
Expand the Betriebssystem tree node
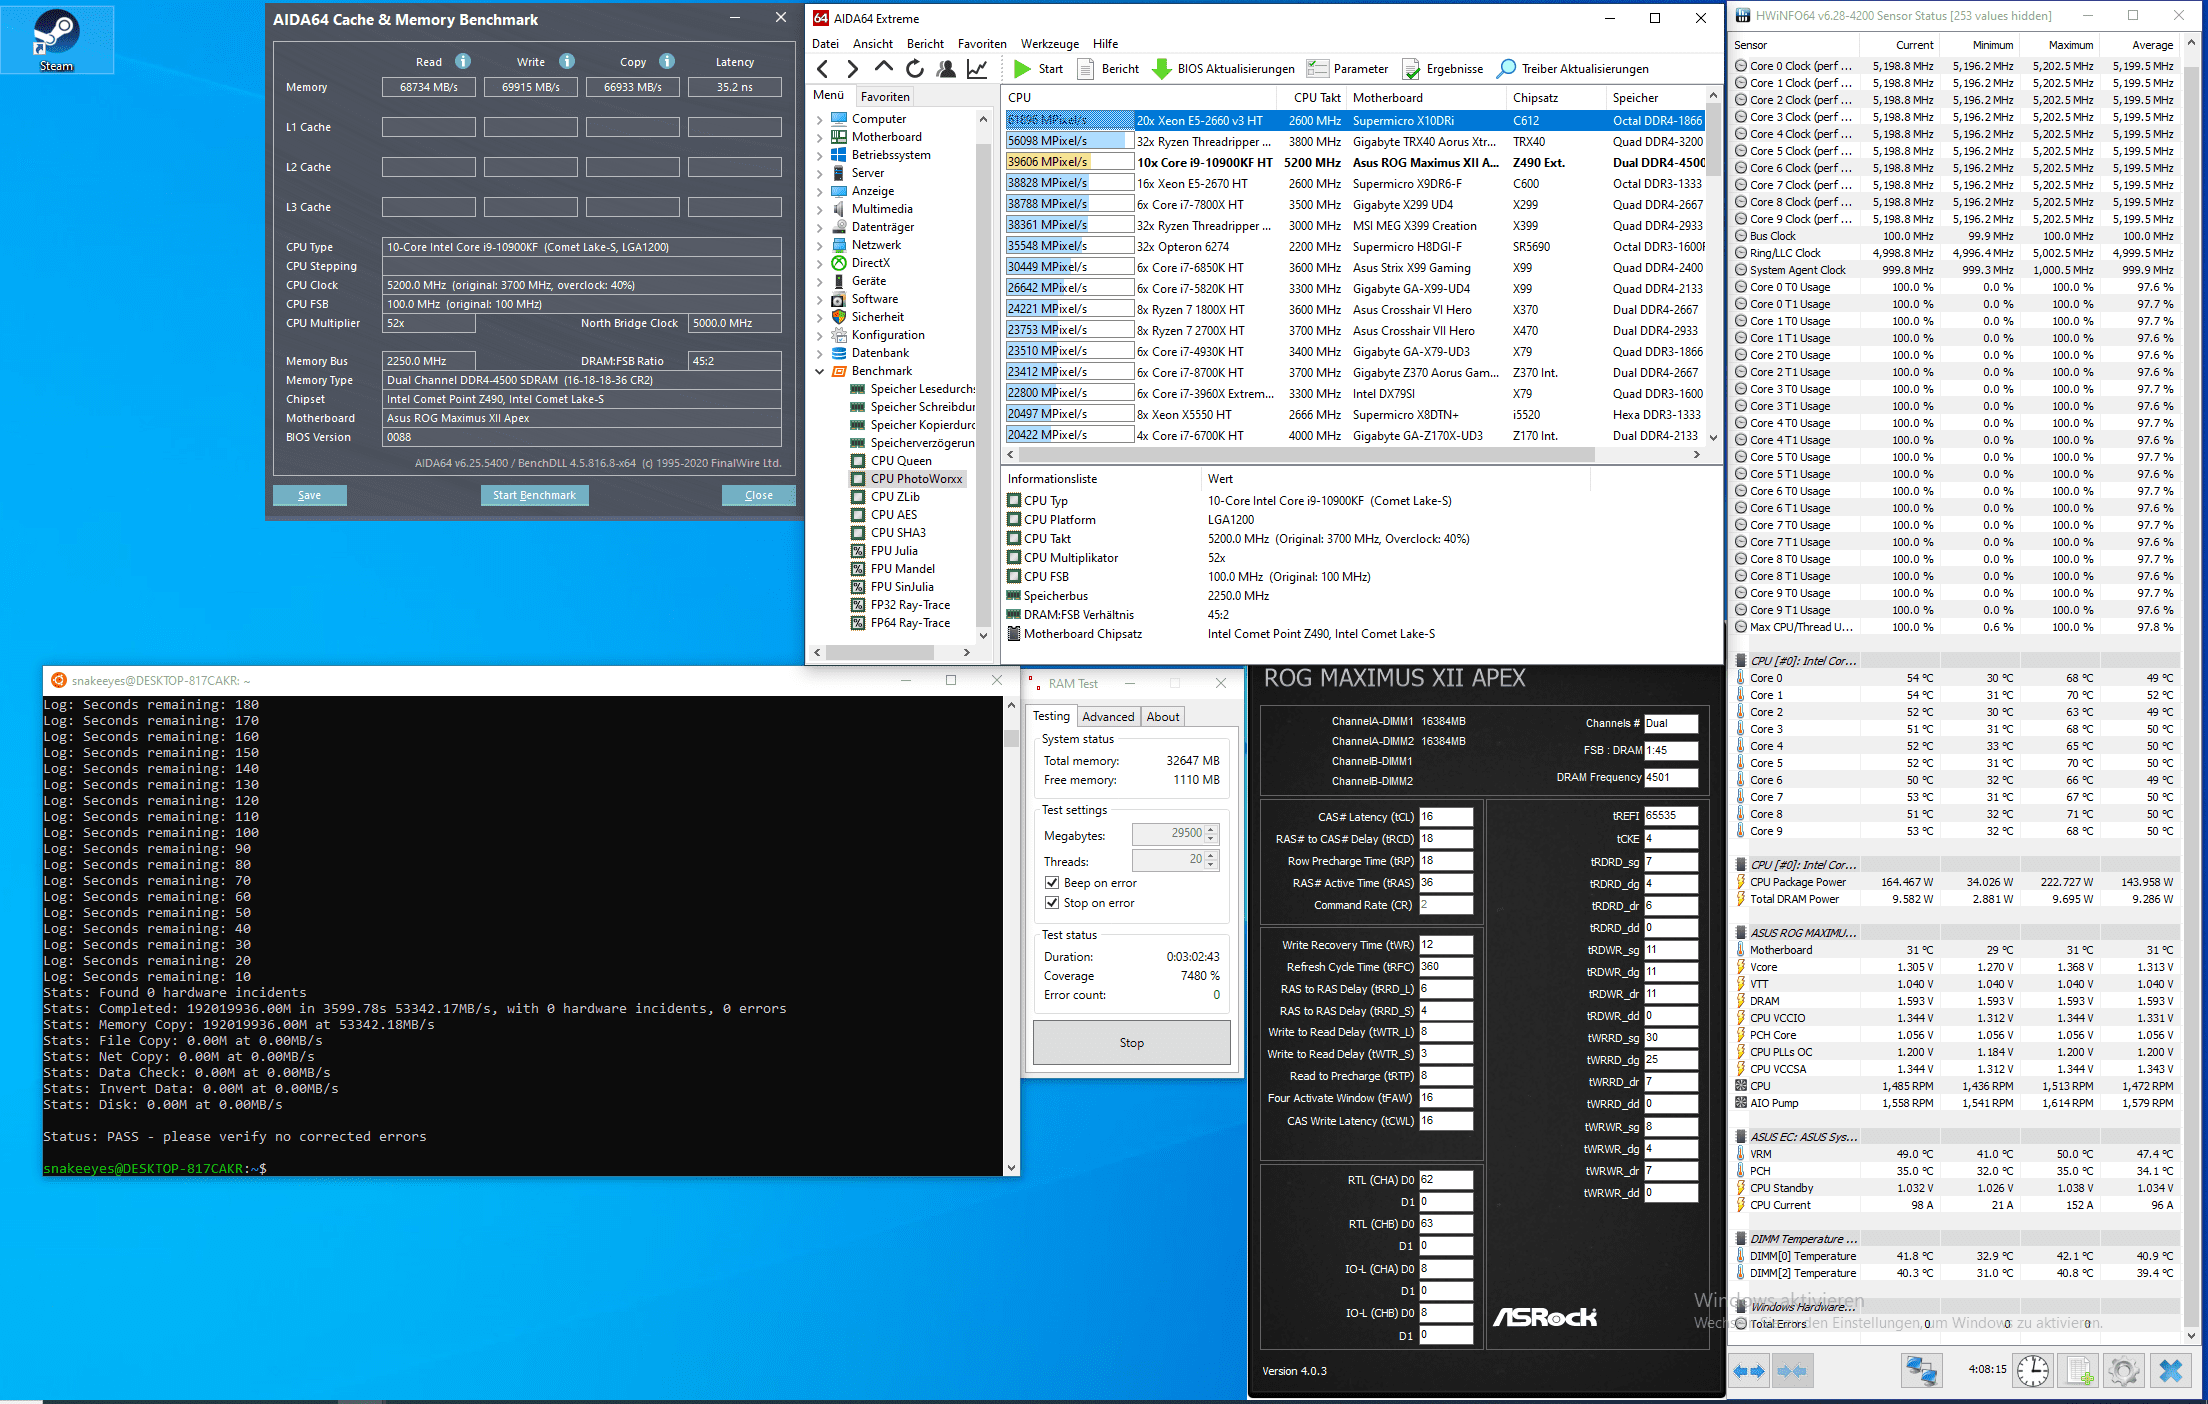[820, 155]
